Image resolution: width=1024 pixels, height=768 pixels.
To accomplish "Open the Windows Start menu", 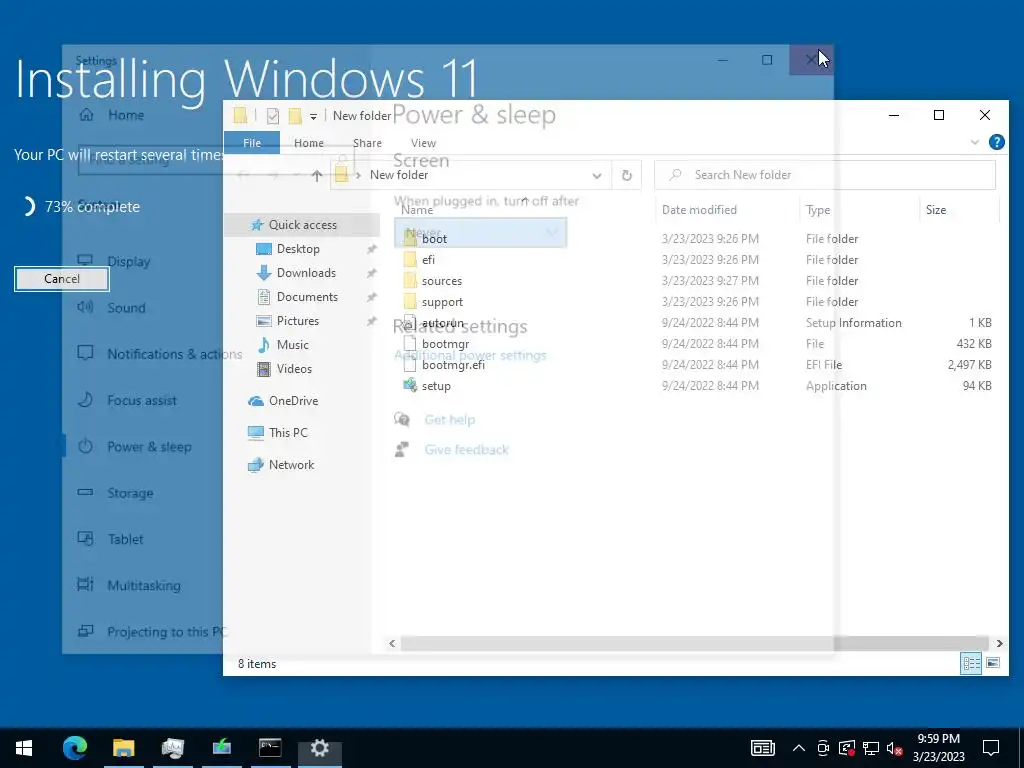I will click(24, 748).
